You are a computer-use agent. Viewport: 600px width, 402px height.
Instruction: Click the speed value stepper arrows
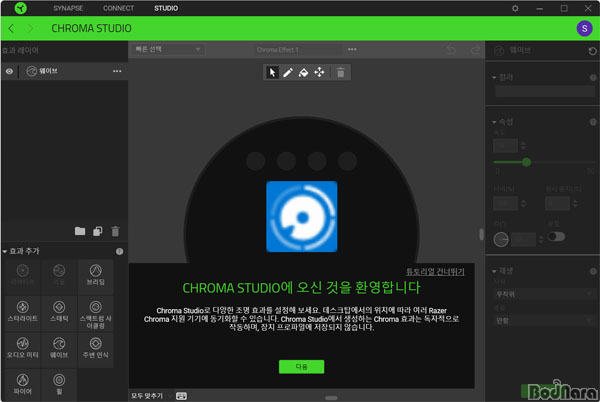click(x=523, y=146)
